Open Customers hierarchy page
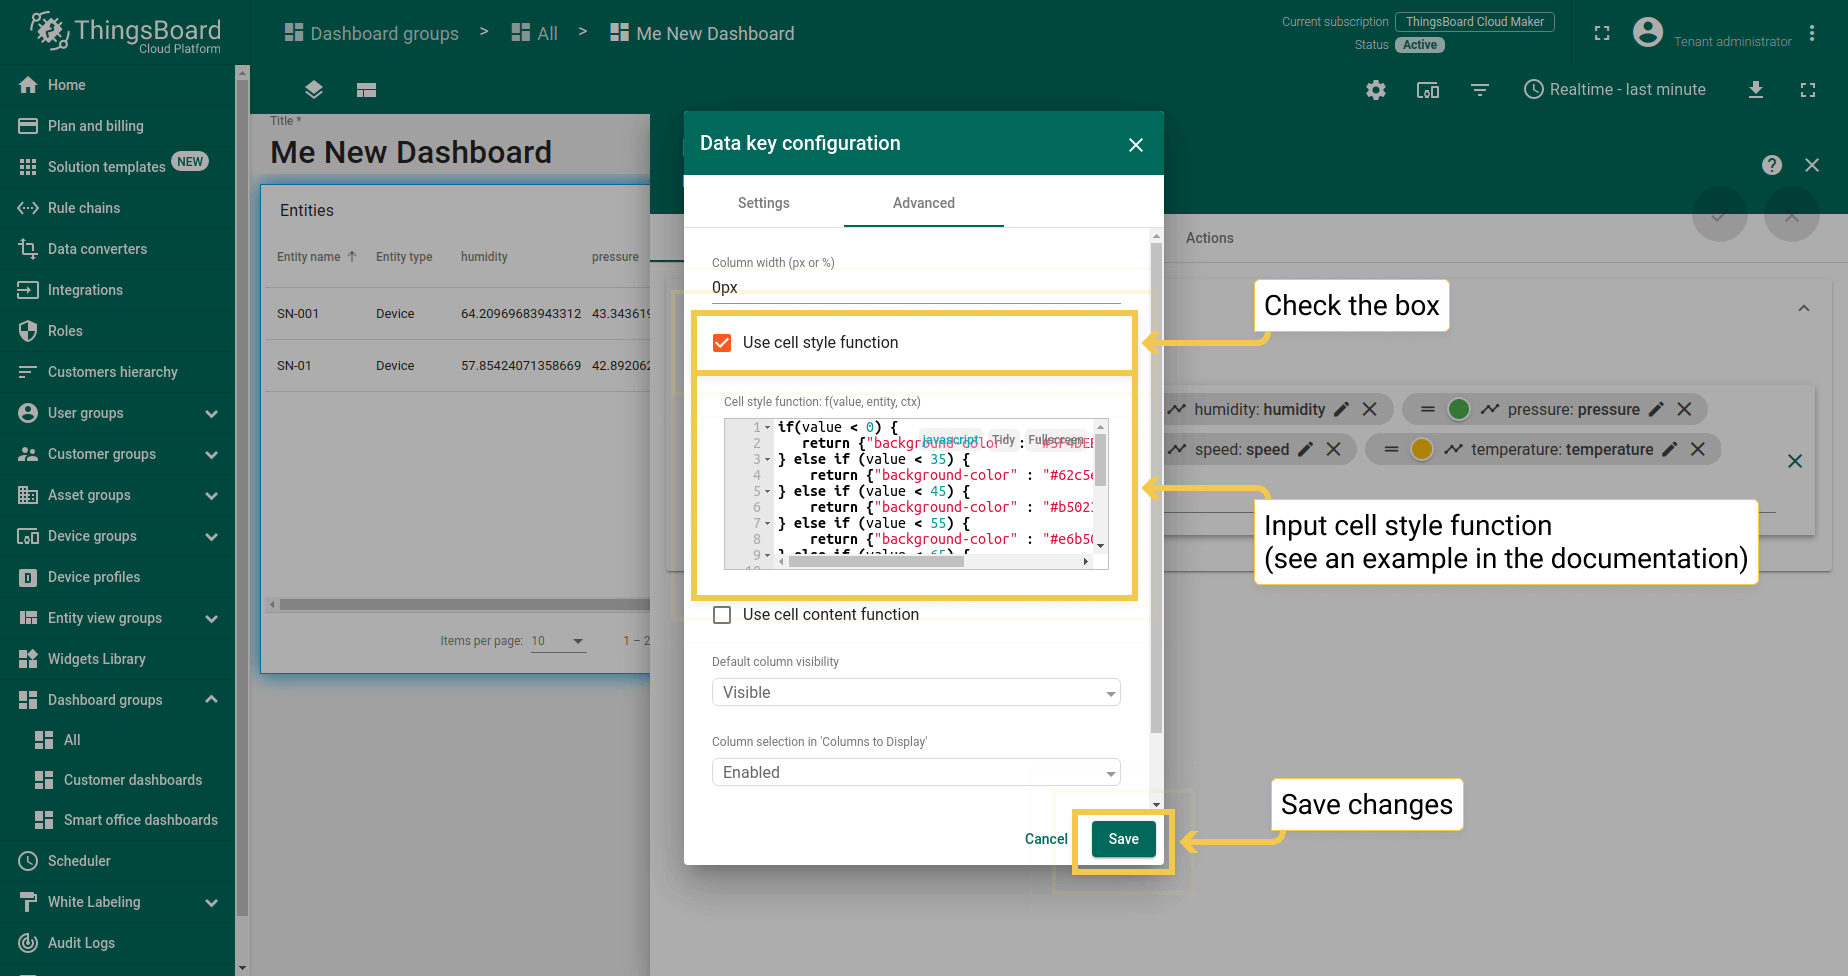The height and width of the screenshot is (976, 1848). click(117, 372)
